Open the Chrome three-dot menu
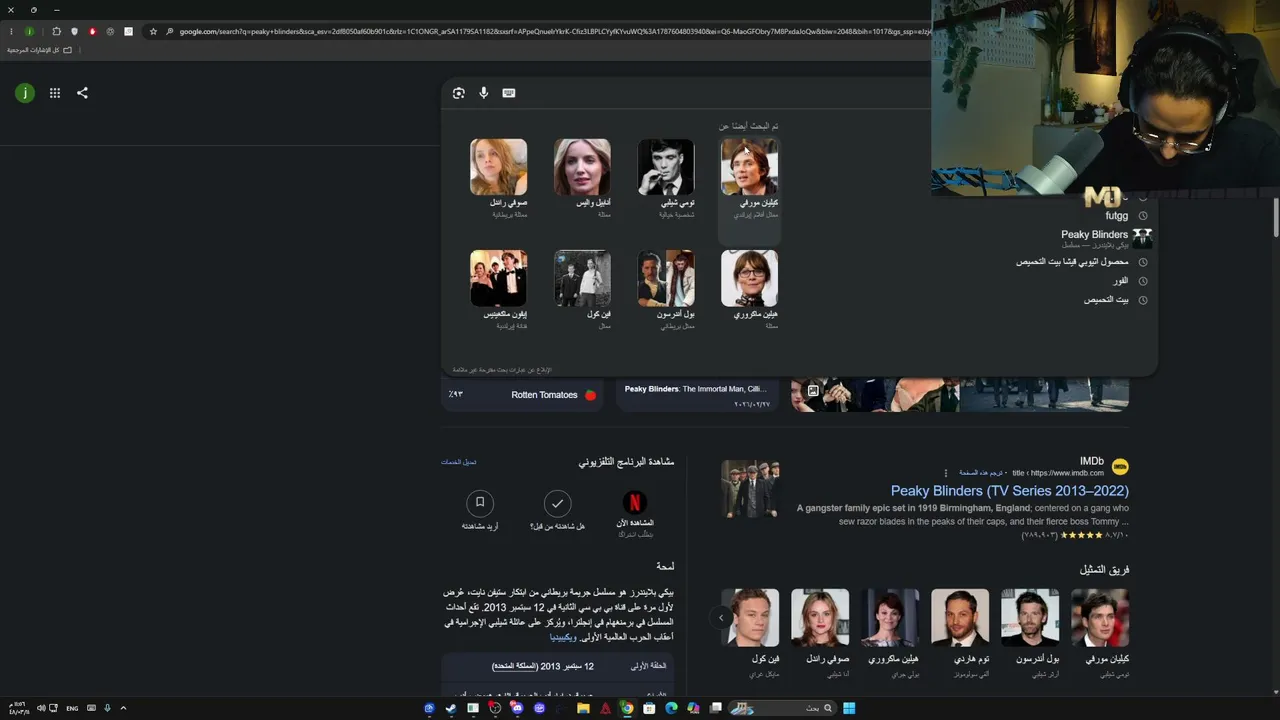1280x720 pixels. 11,32
